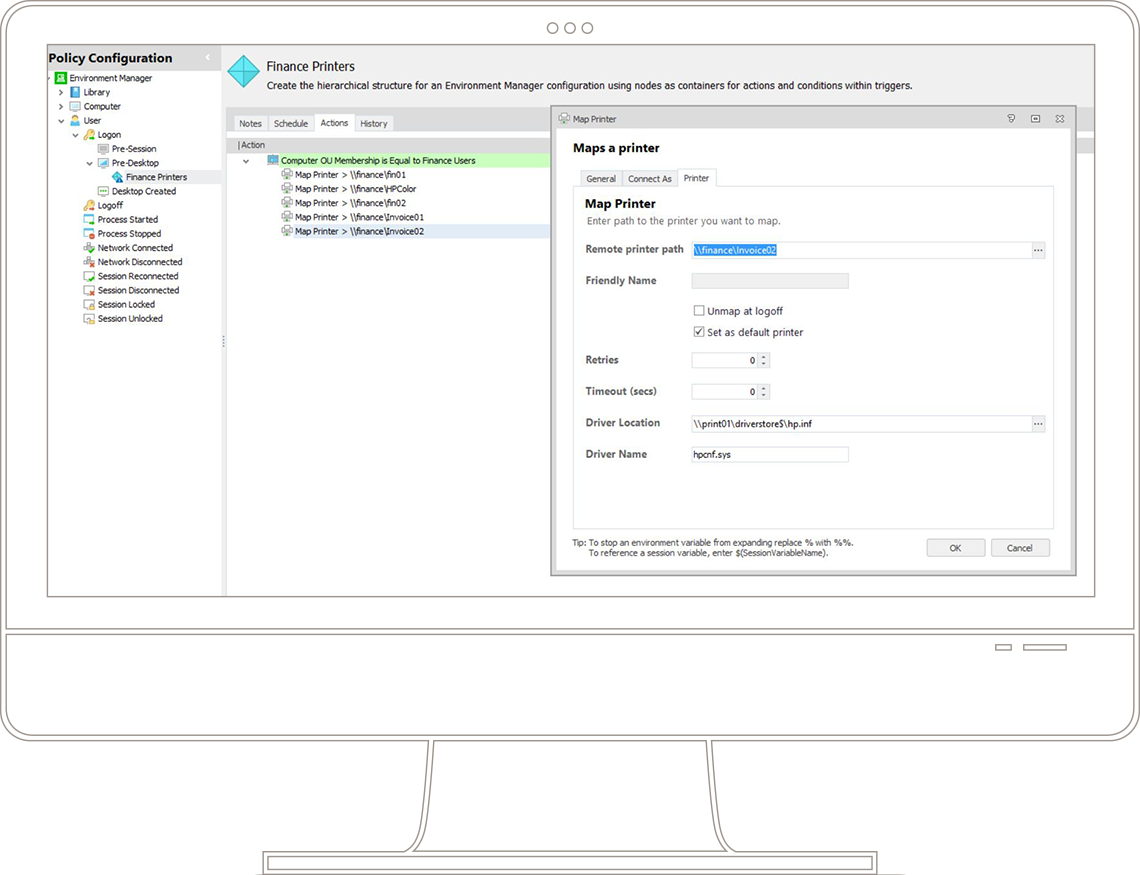
Task: Increase the Retries spinner value
Action: 764,357
